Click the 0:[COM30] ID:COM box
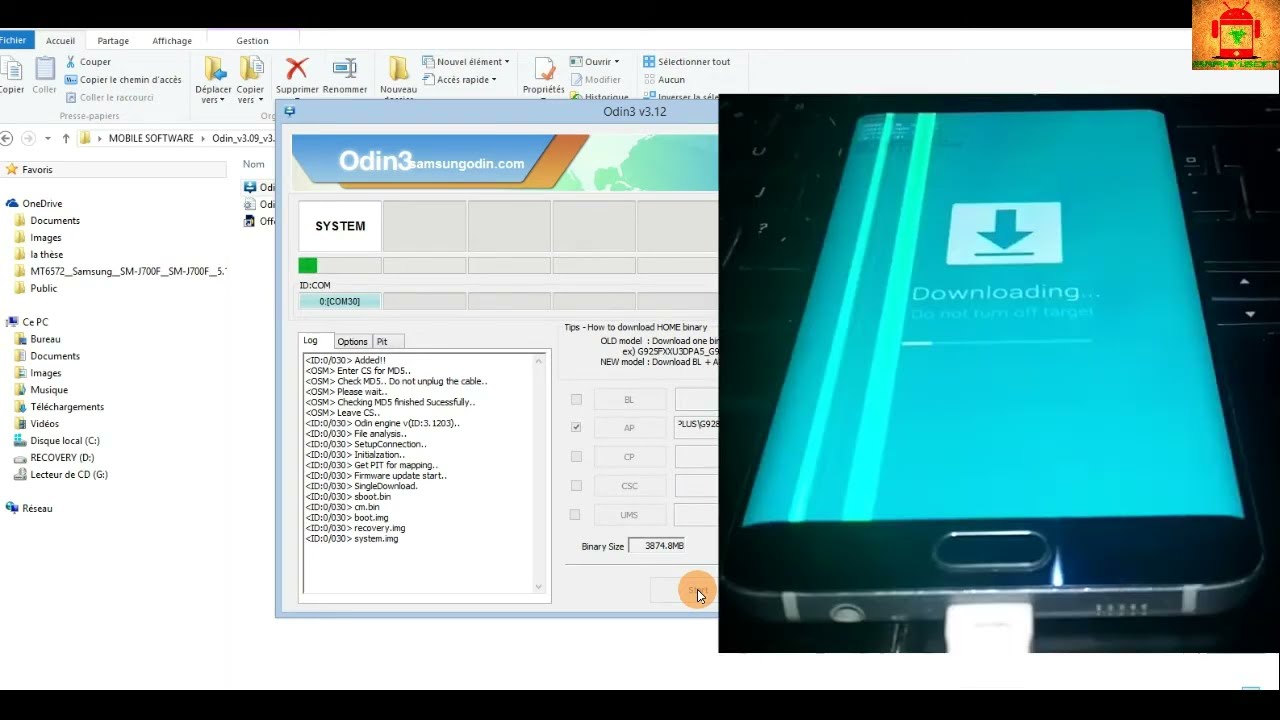This screenshot has height=720, width=1280. (x=340, y=301)
